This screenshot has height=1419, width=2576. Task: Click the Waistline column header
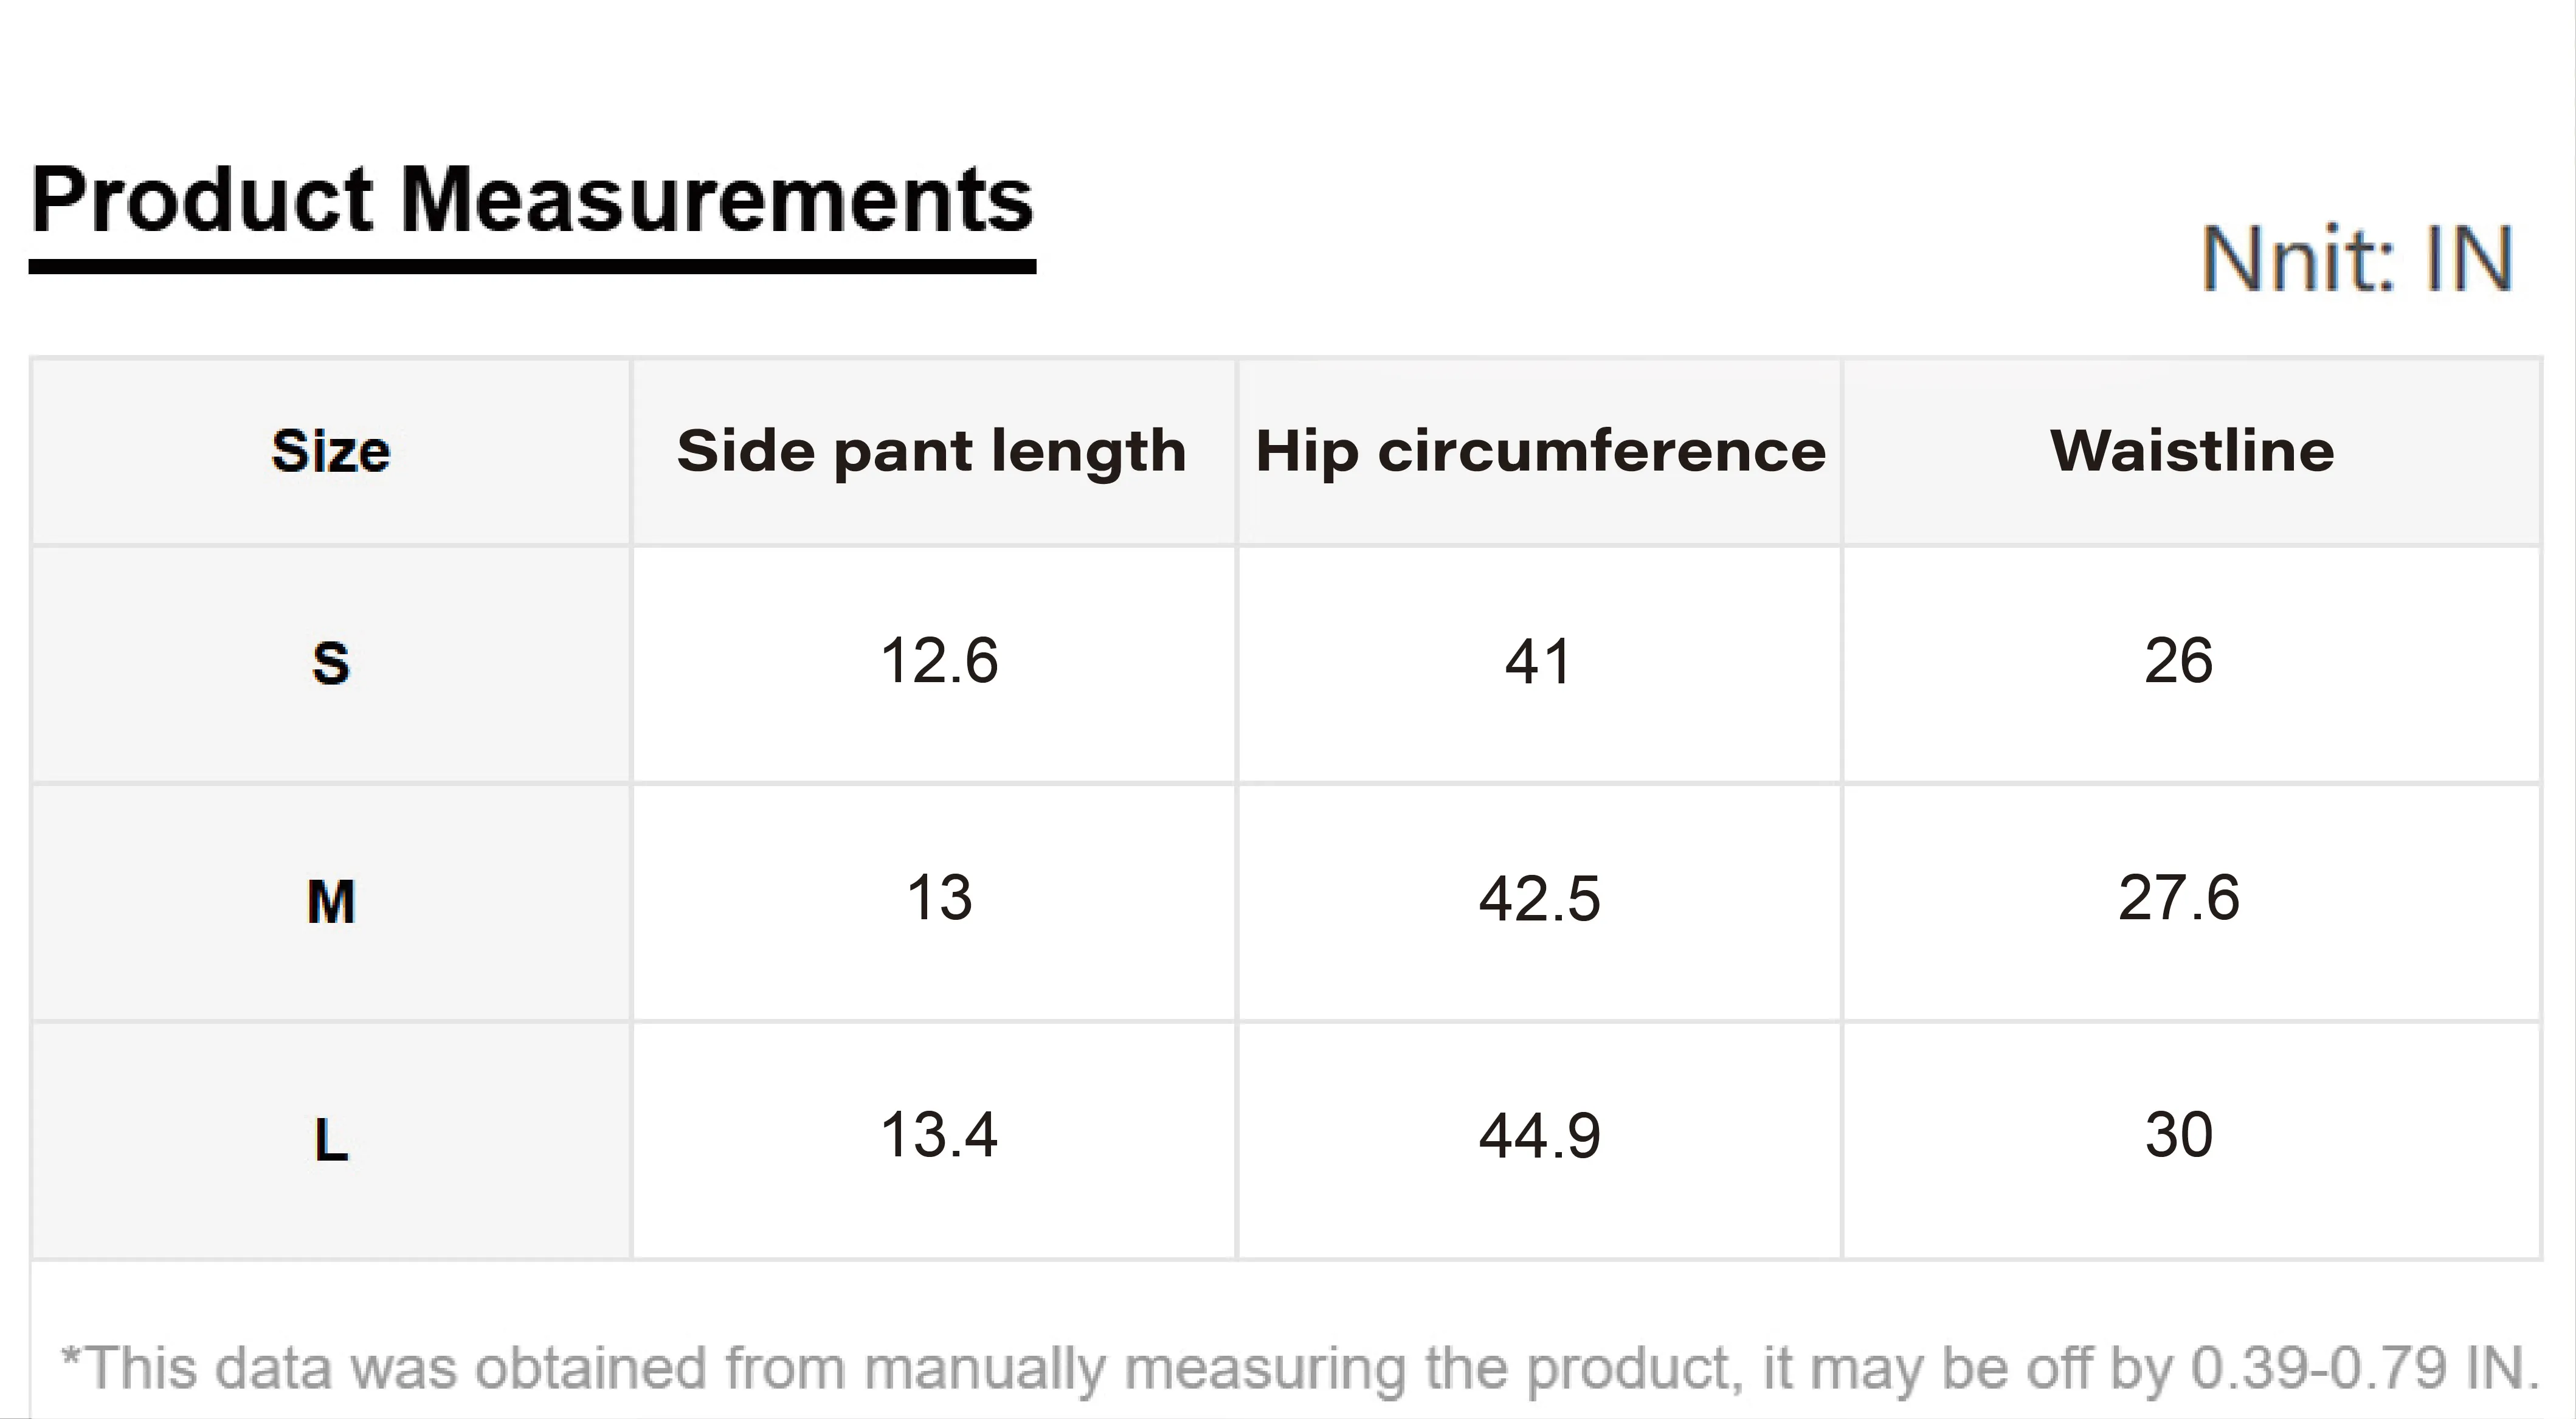(x=2192, y=451)
